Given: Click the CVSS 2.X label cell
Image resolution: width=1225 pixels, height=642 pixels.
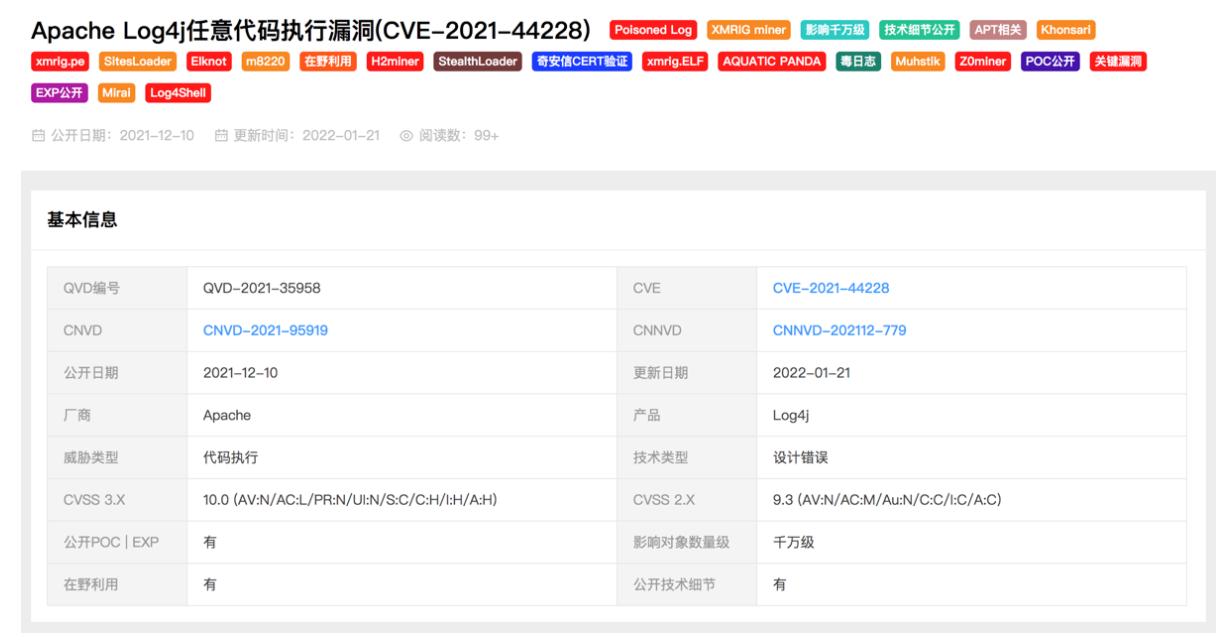Looking at the screenshot, I should click(687, 500).
